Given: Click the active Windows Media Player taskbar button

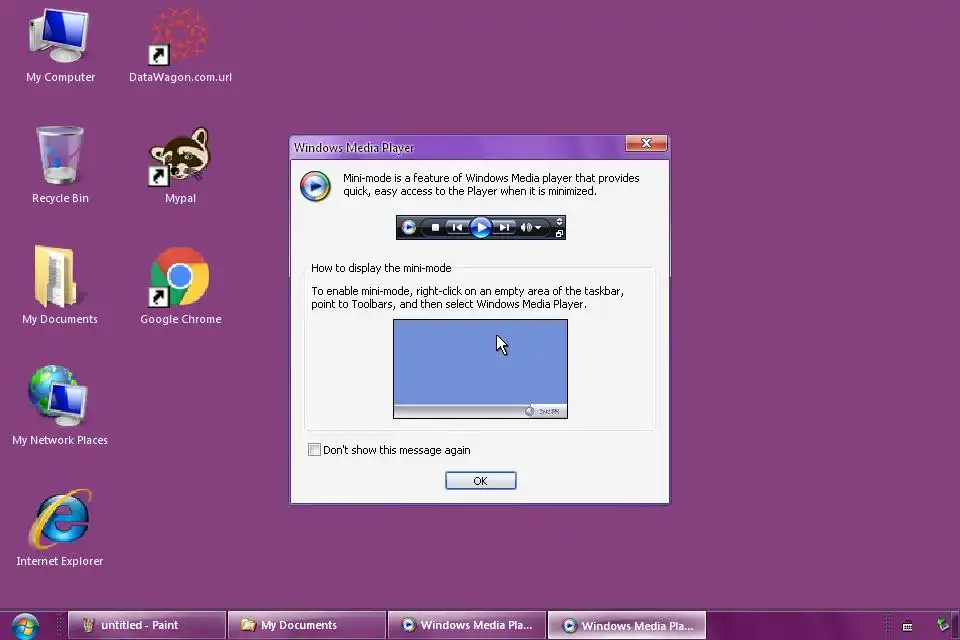Looking at the screenshot, I should 627,625.
